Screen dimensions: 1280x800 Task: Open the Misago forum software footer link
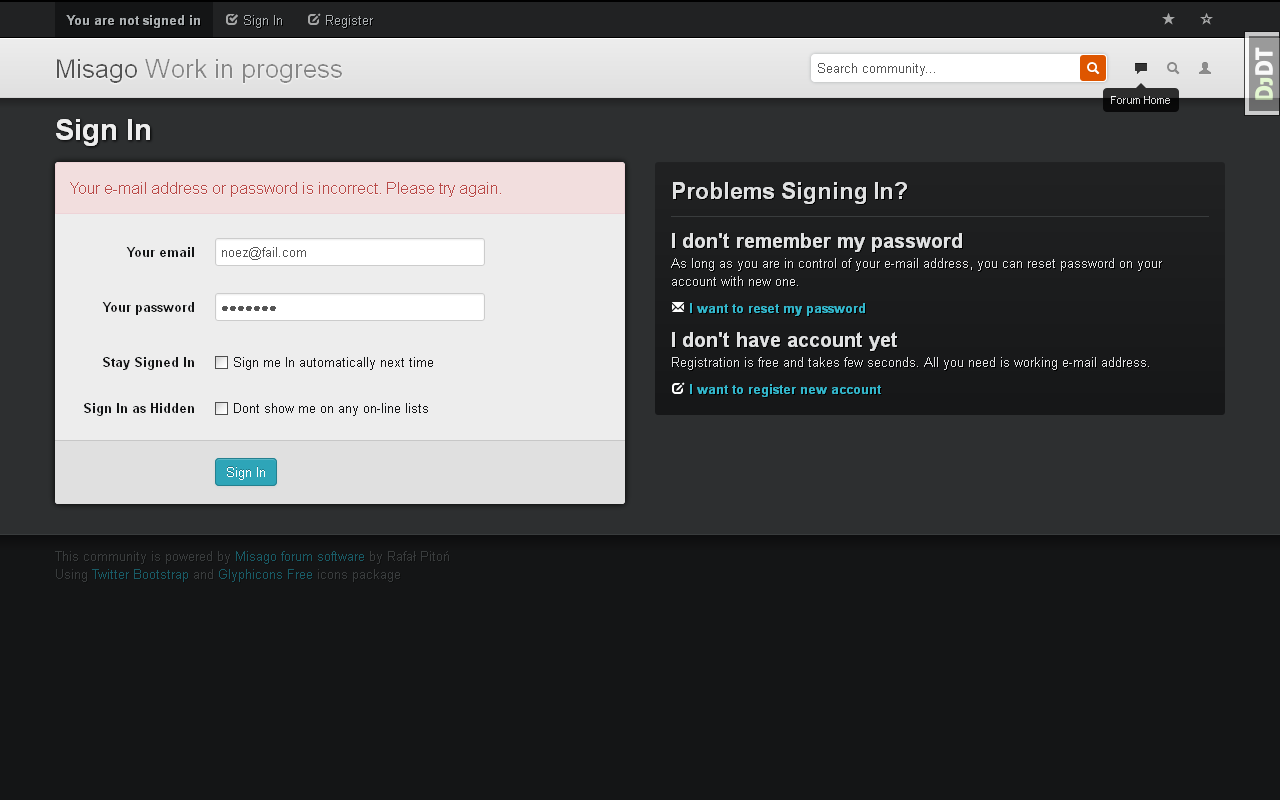299,557
